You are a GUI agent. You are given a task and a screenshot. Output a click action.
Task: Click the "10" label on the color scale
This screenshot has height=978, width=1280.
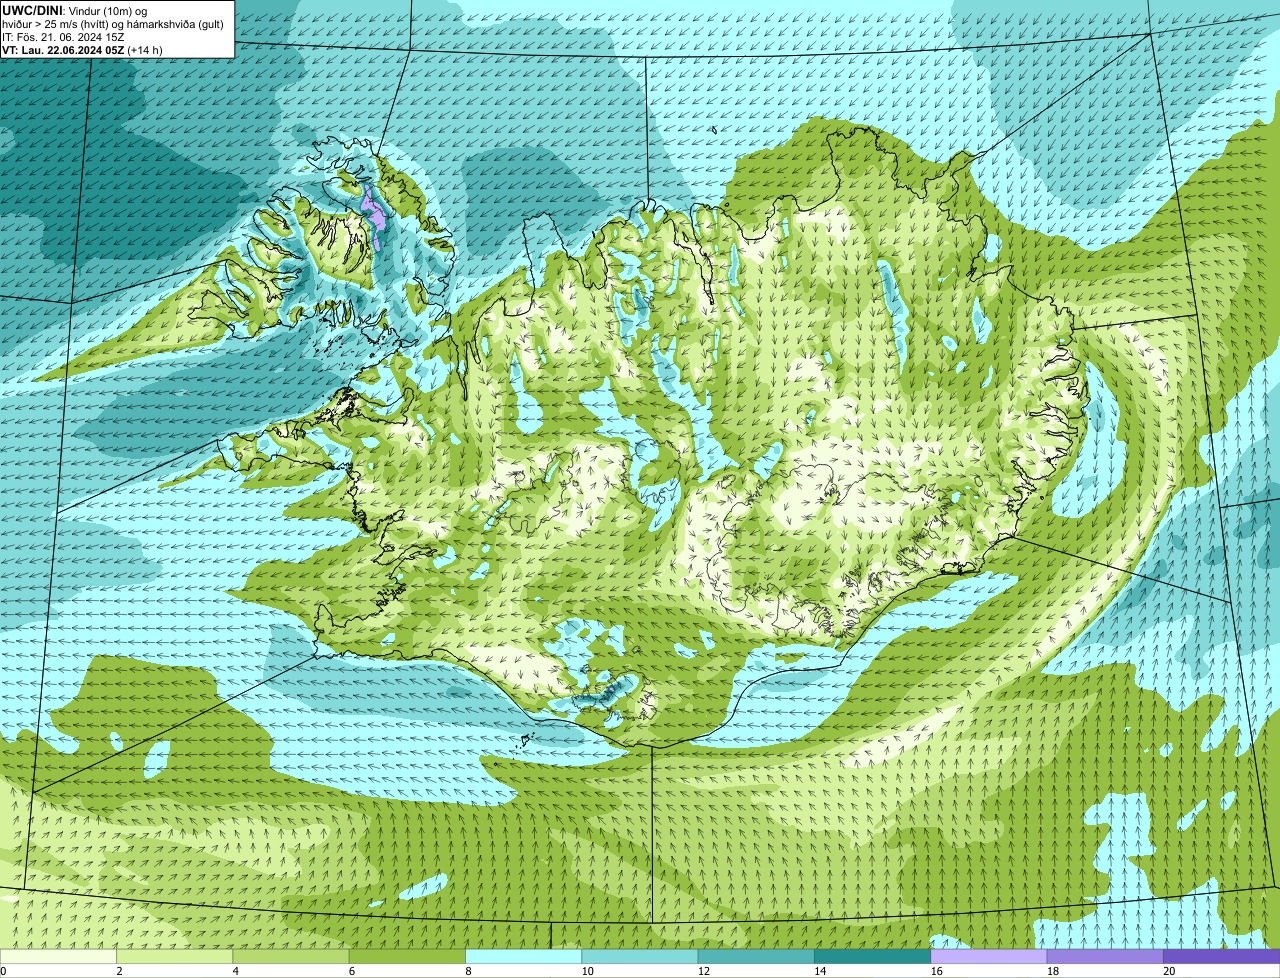pyautogui.click(x=586, y=971)
